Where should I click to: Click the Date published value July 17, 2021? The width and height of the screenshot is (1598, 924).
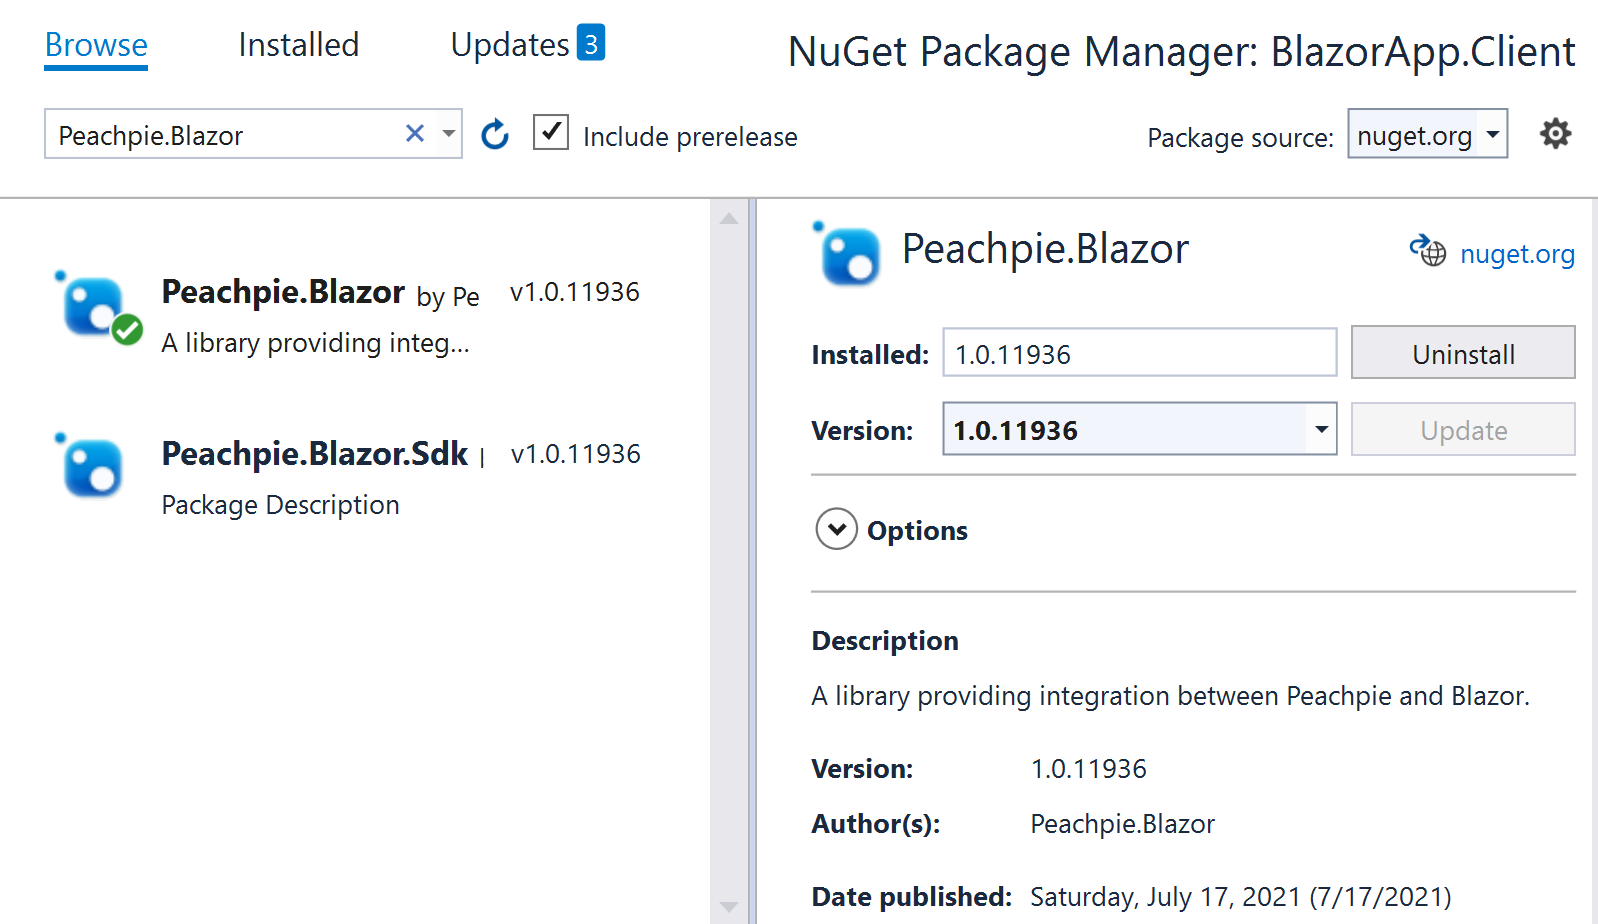click(1240, 896)
